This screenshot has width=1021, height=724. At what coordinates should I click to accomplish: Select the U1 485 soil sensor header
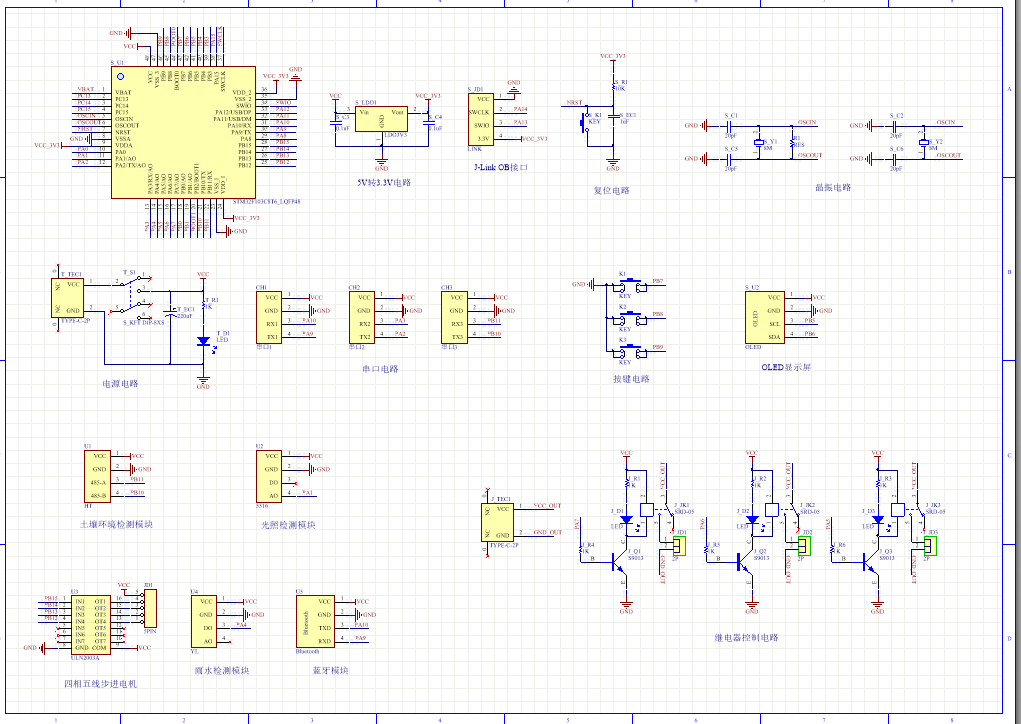click(x=98, y=475)
